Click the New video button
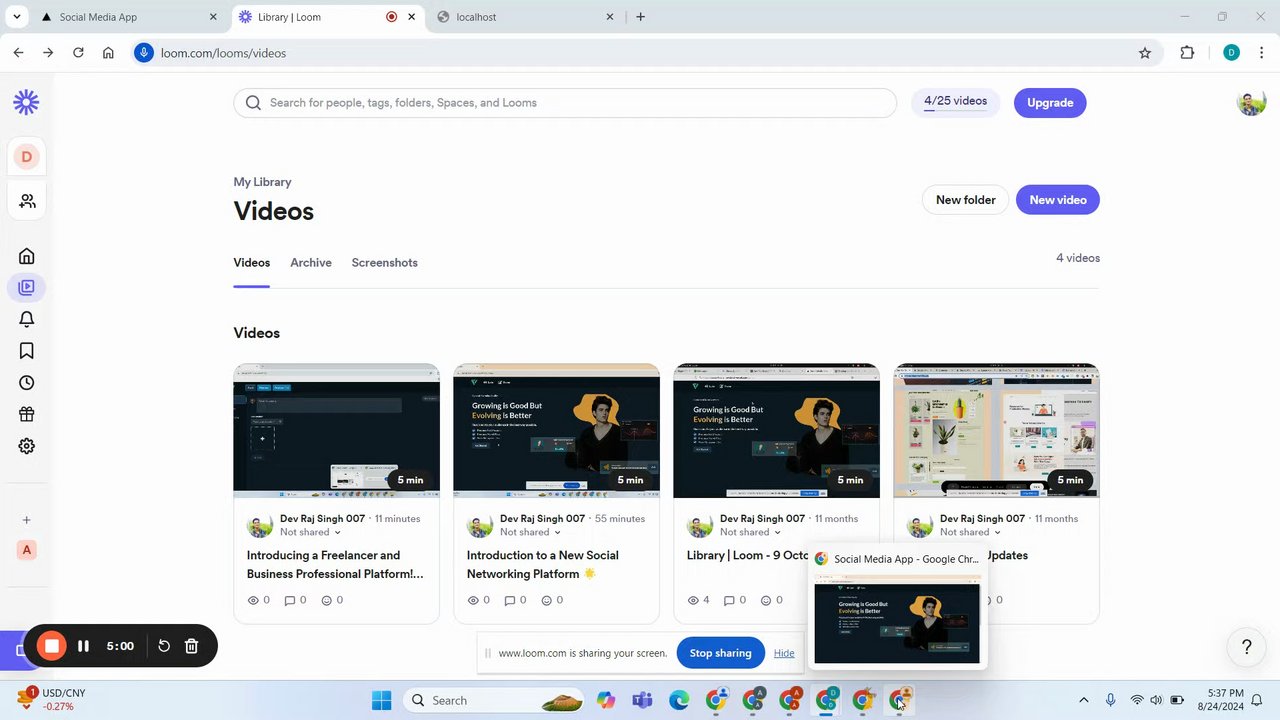Viewport: 1280px width, 720px height. tap(1058, 200)
